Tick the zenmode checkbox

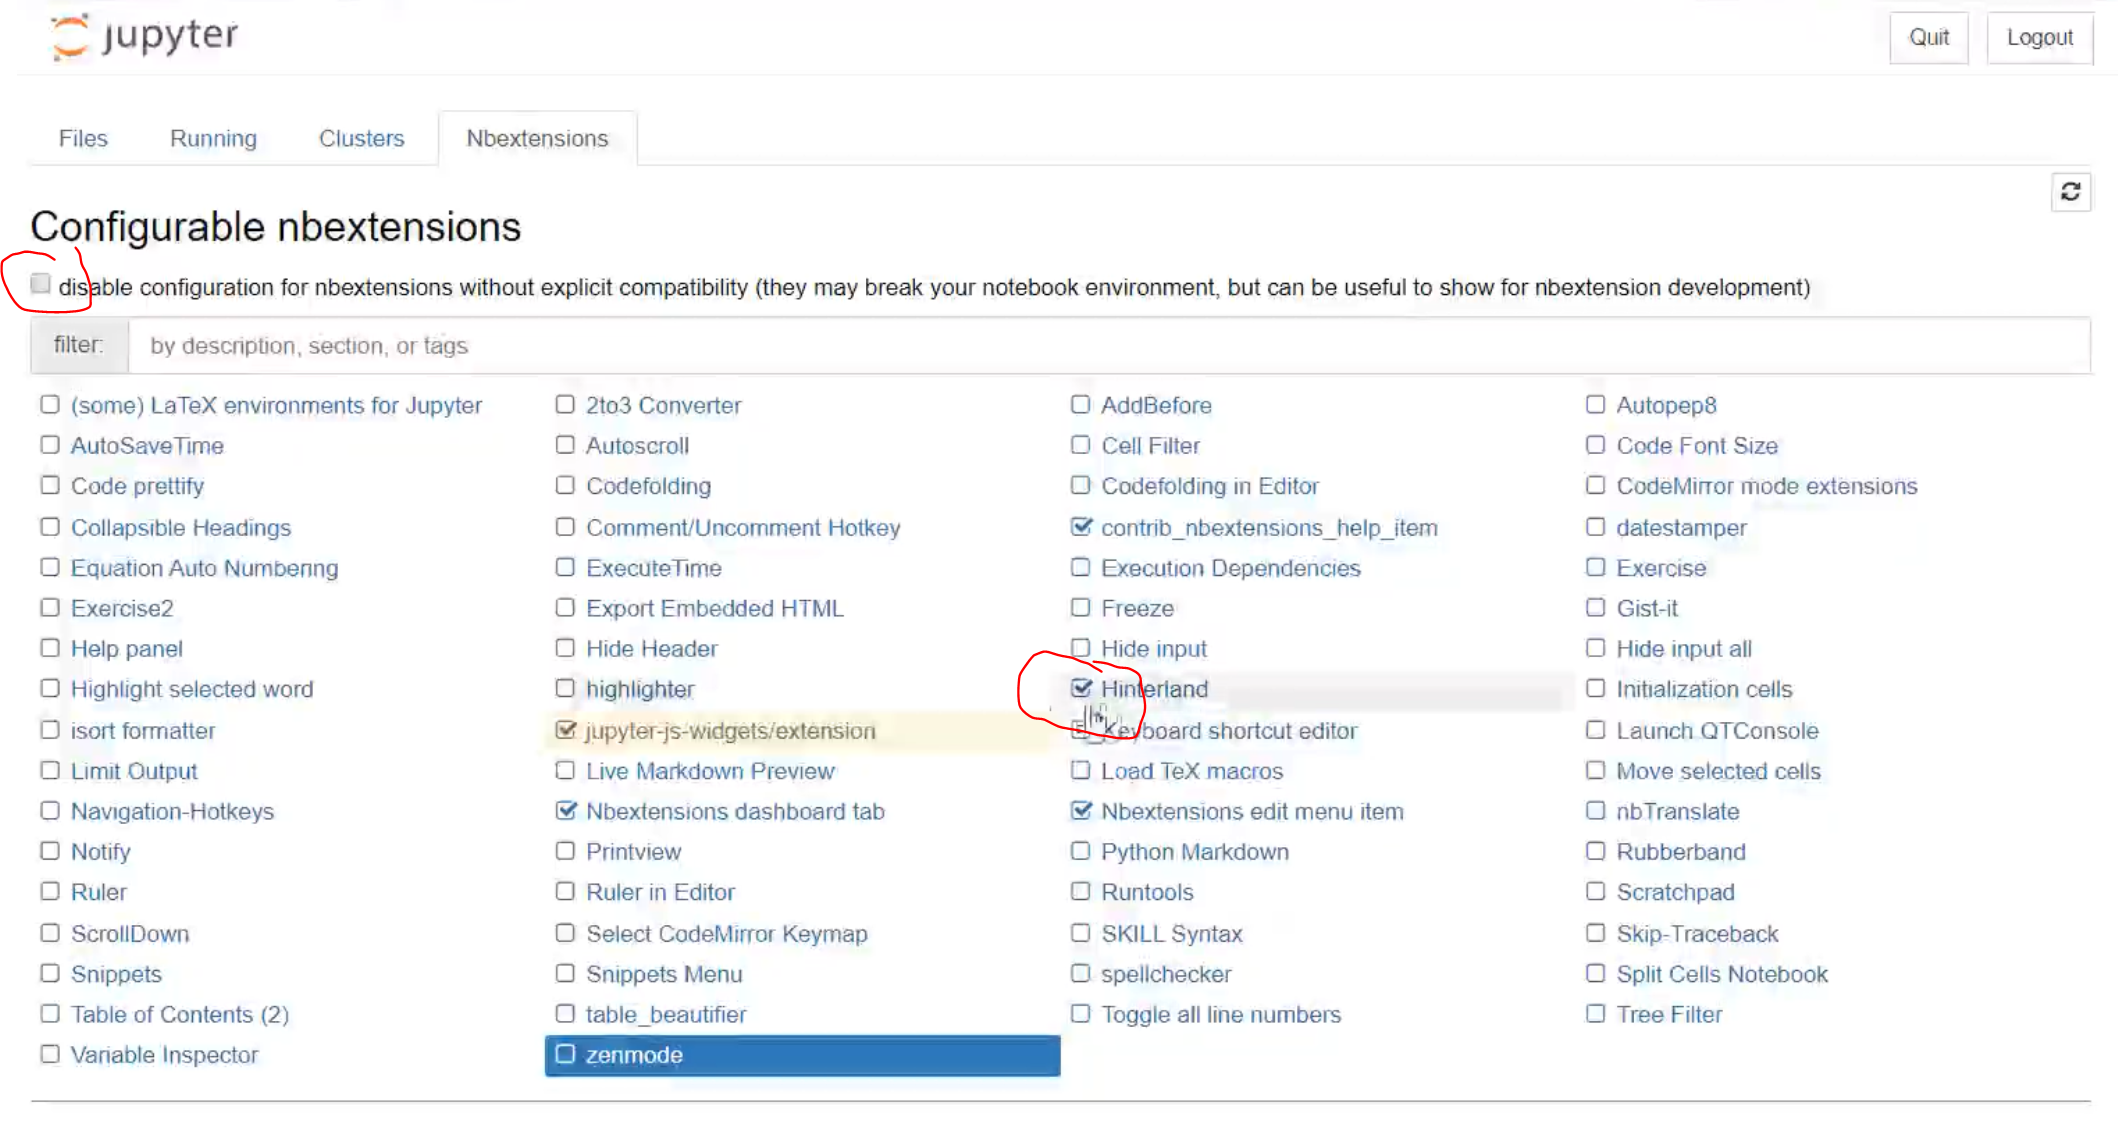565,1054
